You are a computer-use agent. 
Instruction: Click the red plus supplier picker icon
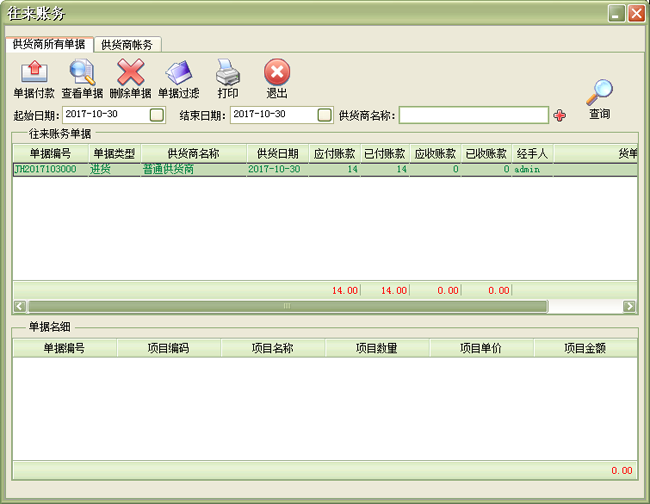click(559, 115)
